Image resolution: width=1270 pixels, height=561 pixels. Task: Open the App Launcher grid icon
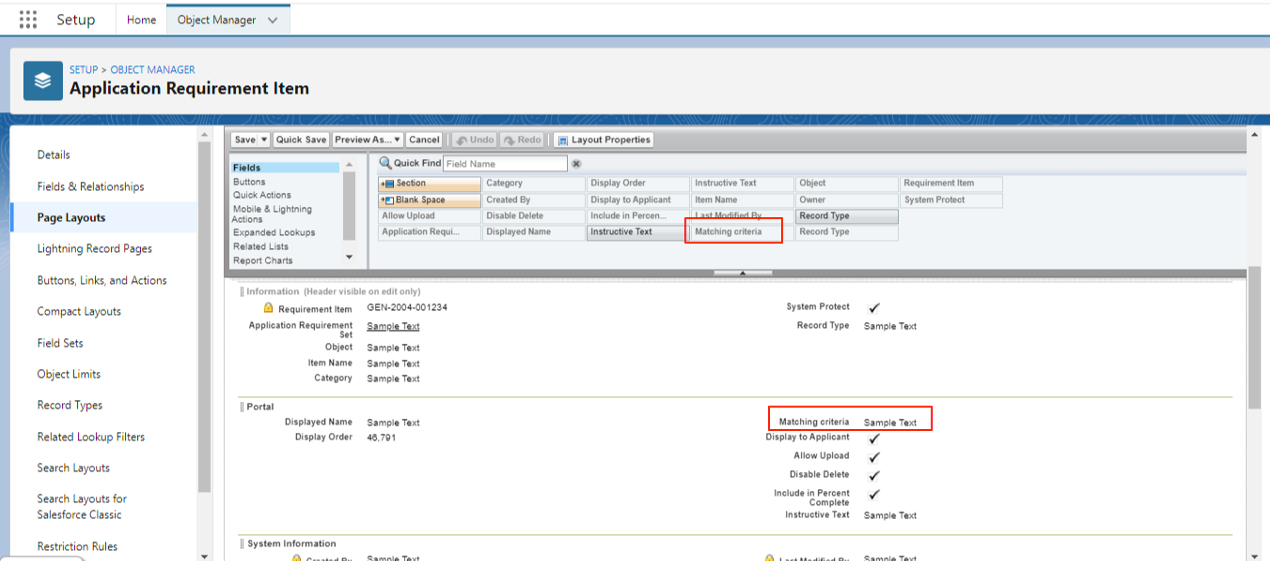point(28,20)
